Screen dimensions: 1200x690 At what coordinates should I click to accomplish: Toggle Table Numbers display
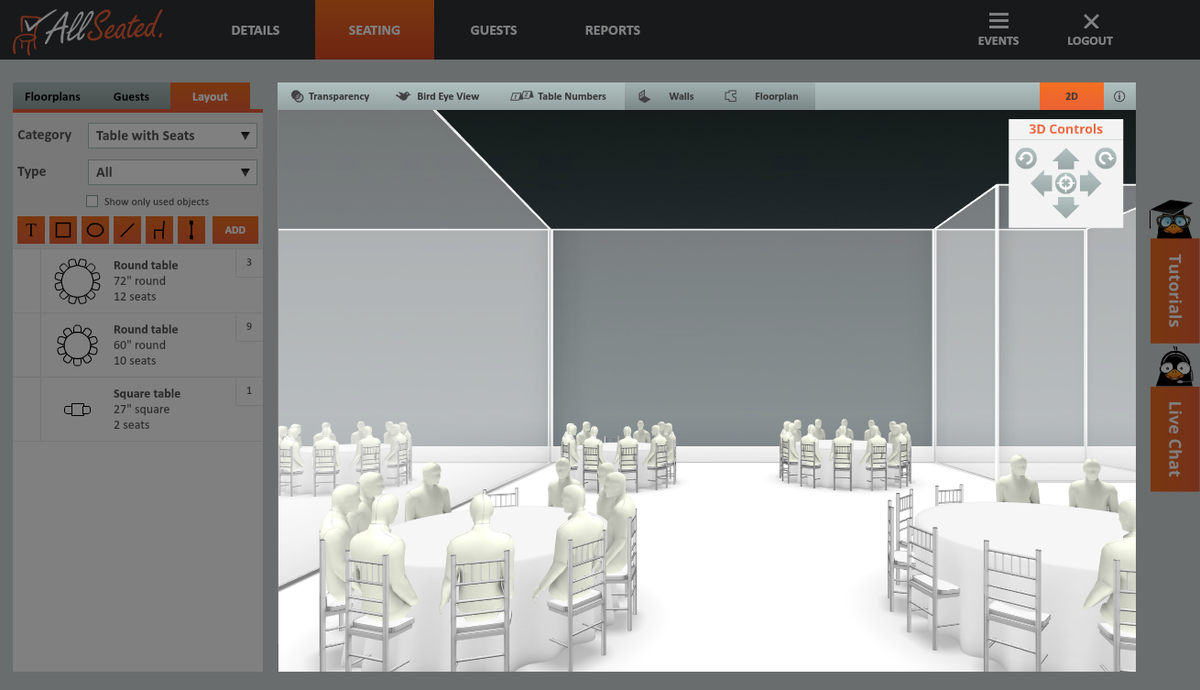tap(558, 97)
